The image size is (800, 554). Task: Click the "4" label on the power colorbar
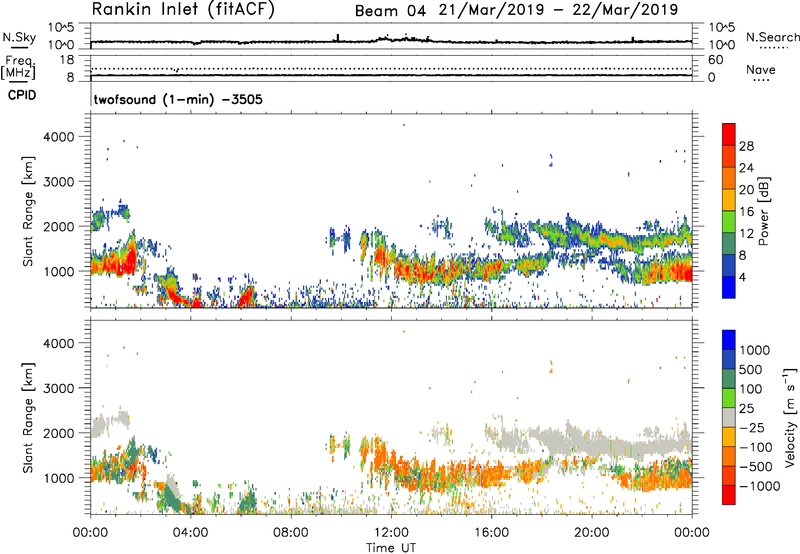tap(743, 278)
